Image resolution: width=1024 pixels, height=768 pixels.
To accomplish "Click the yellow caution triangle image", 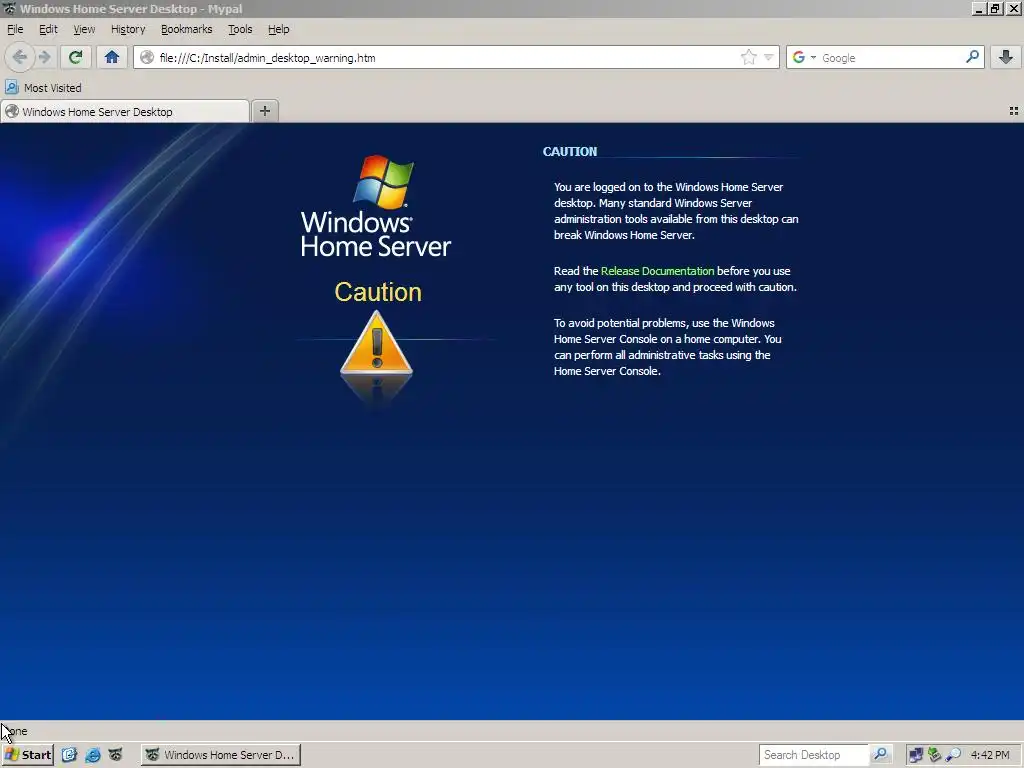I will tap(376, 343).
